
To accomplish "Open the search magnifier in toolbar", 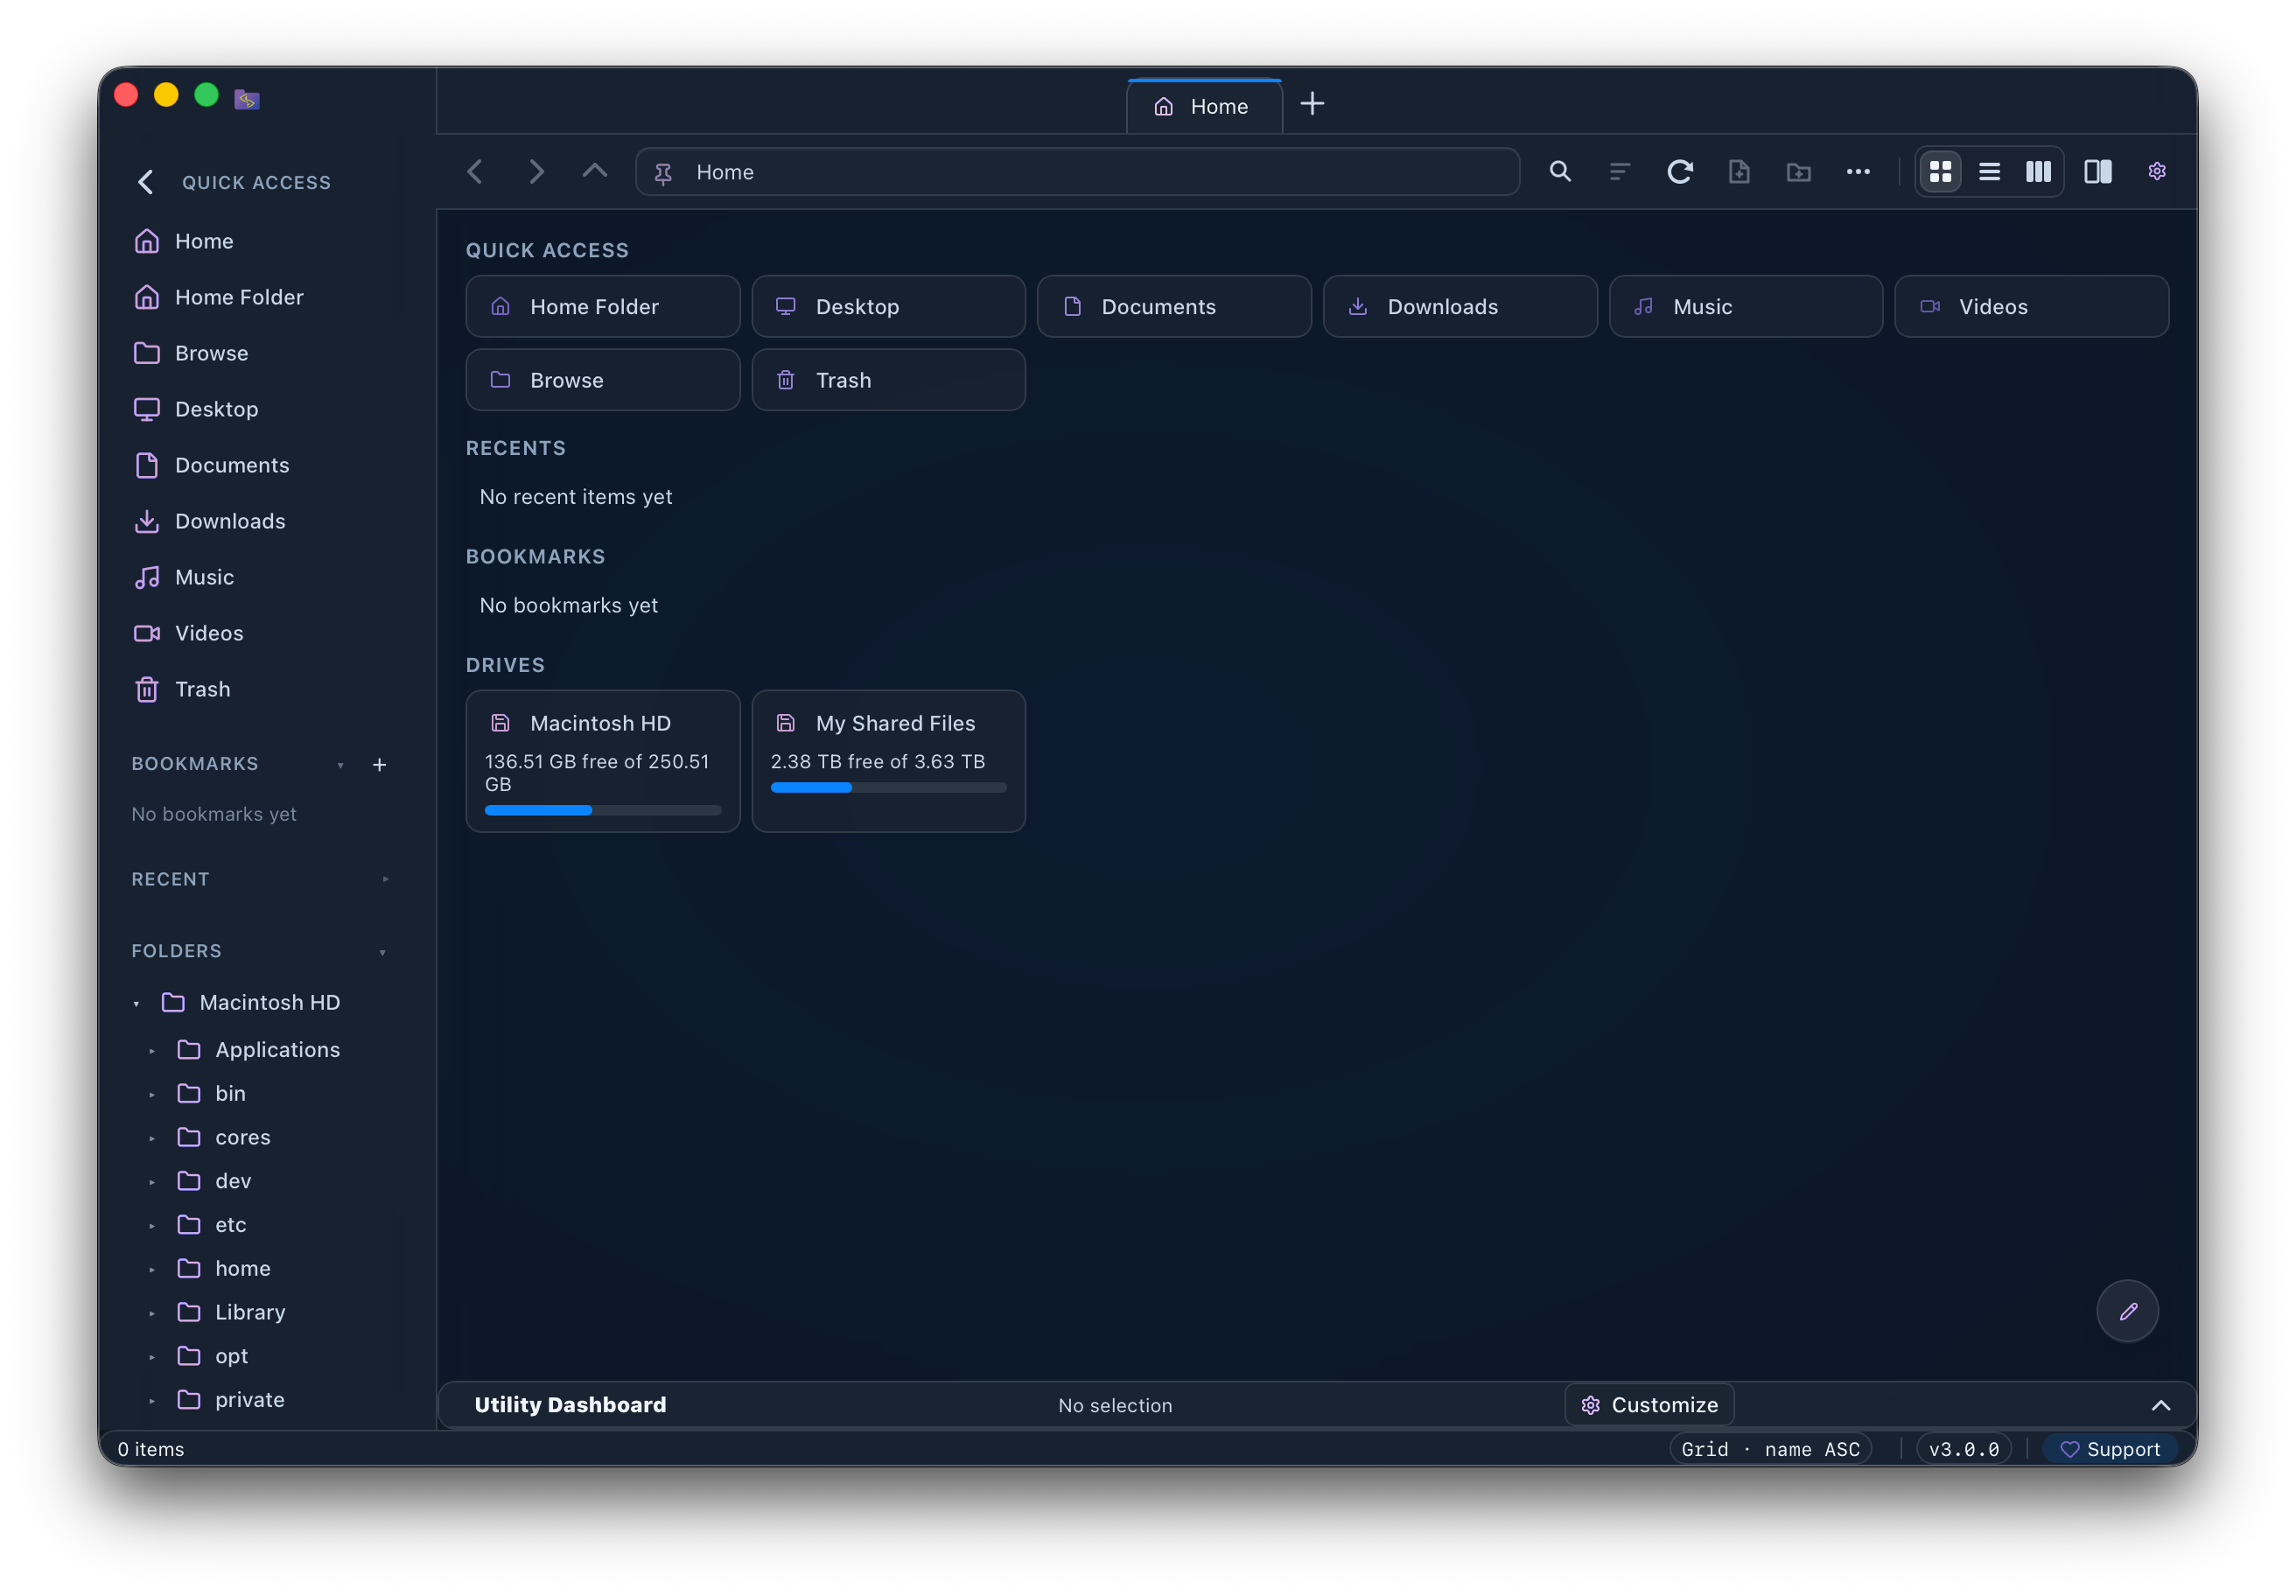I will [1560, 172].
